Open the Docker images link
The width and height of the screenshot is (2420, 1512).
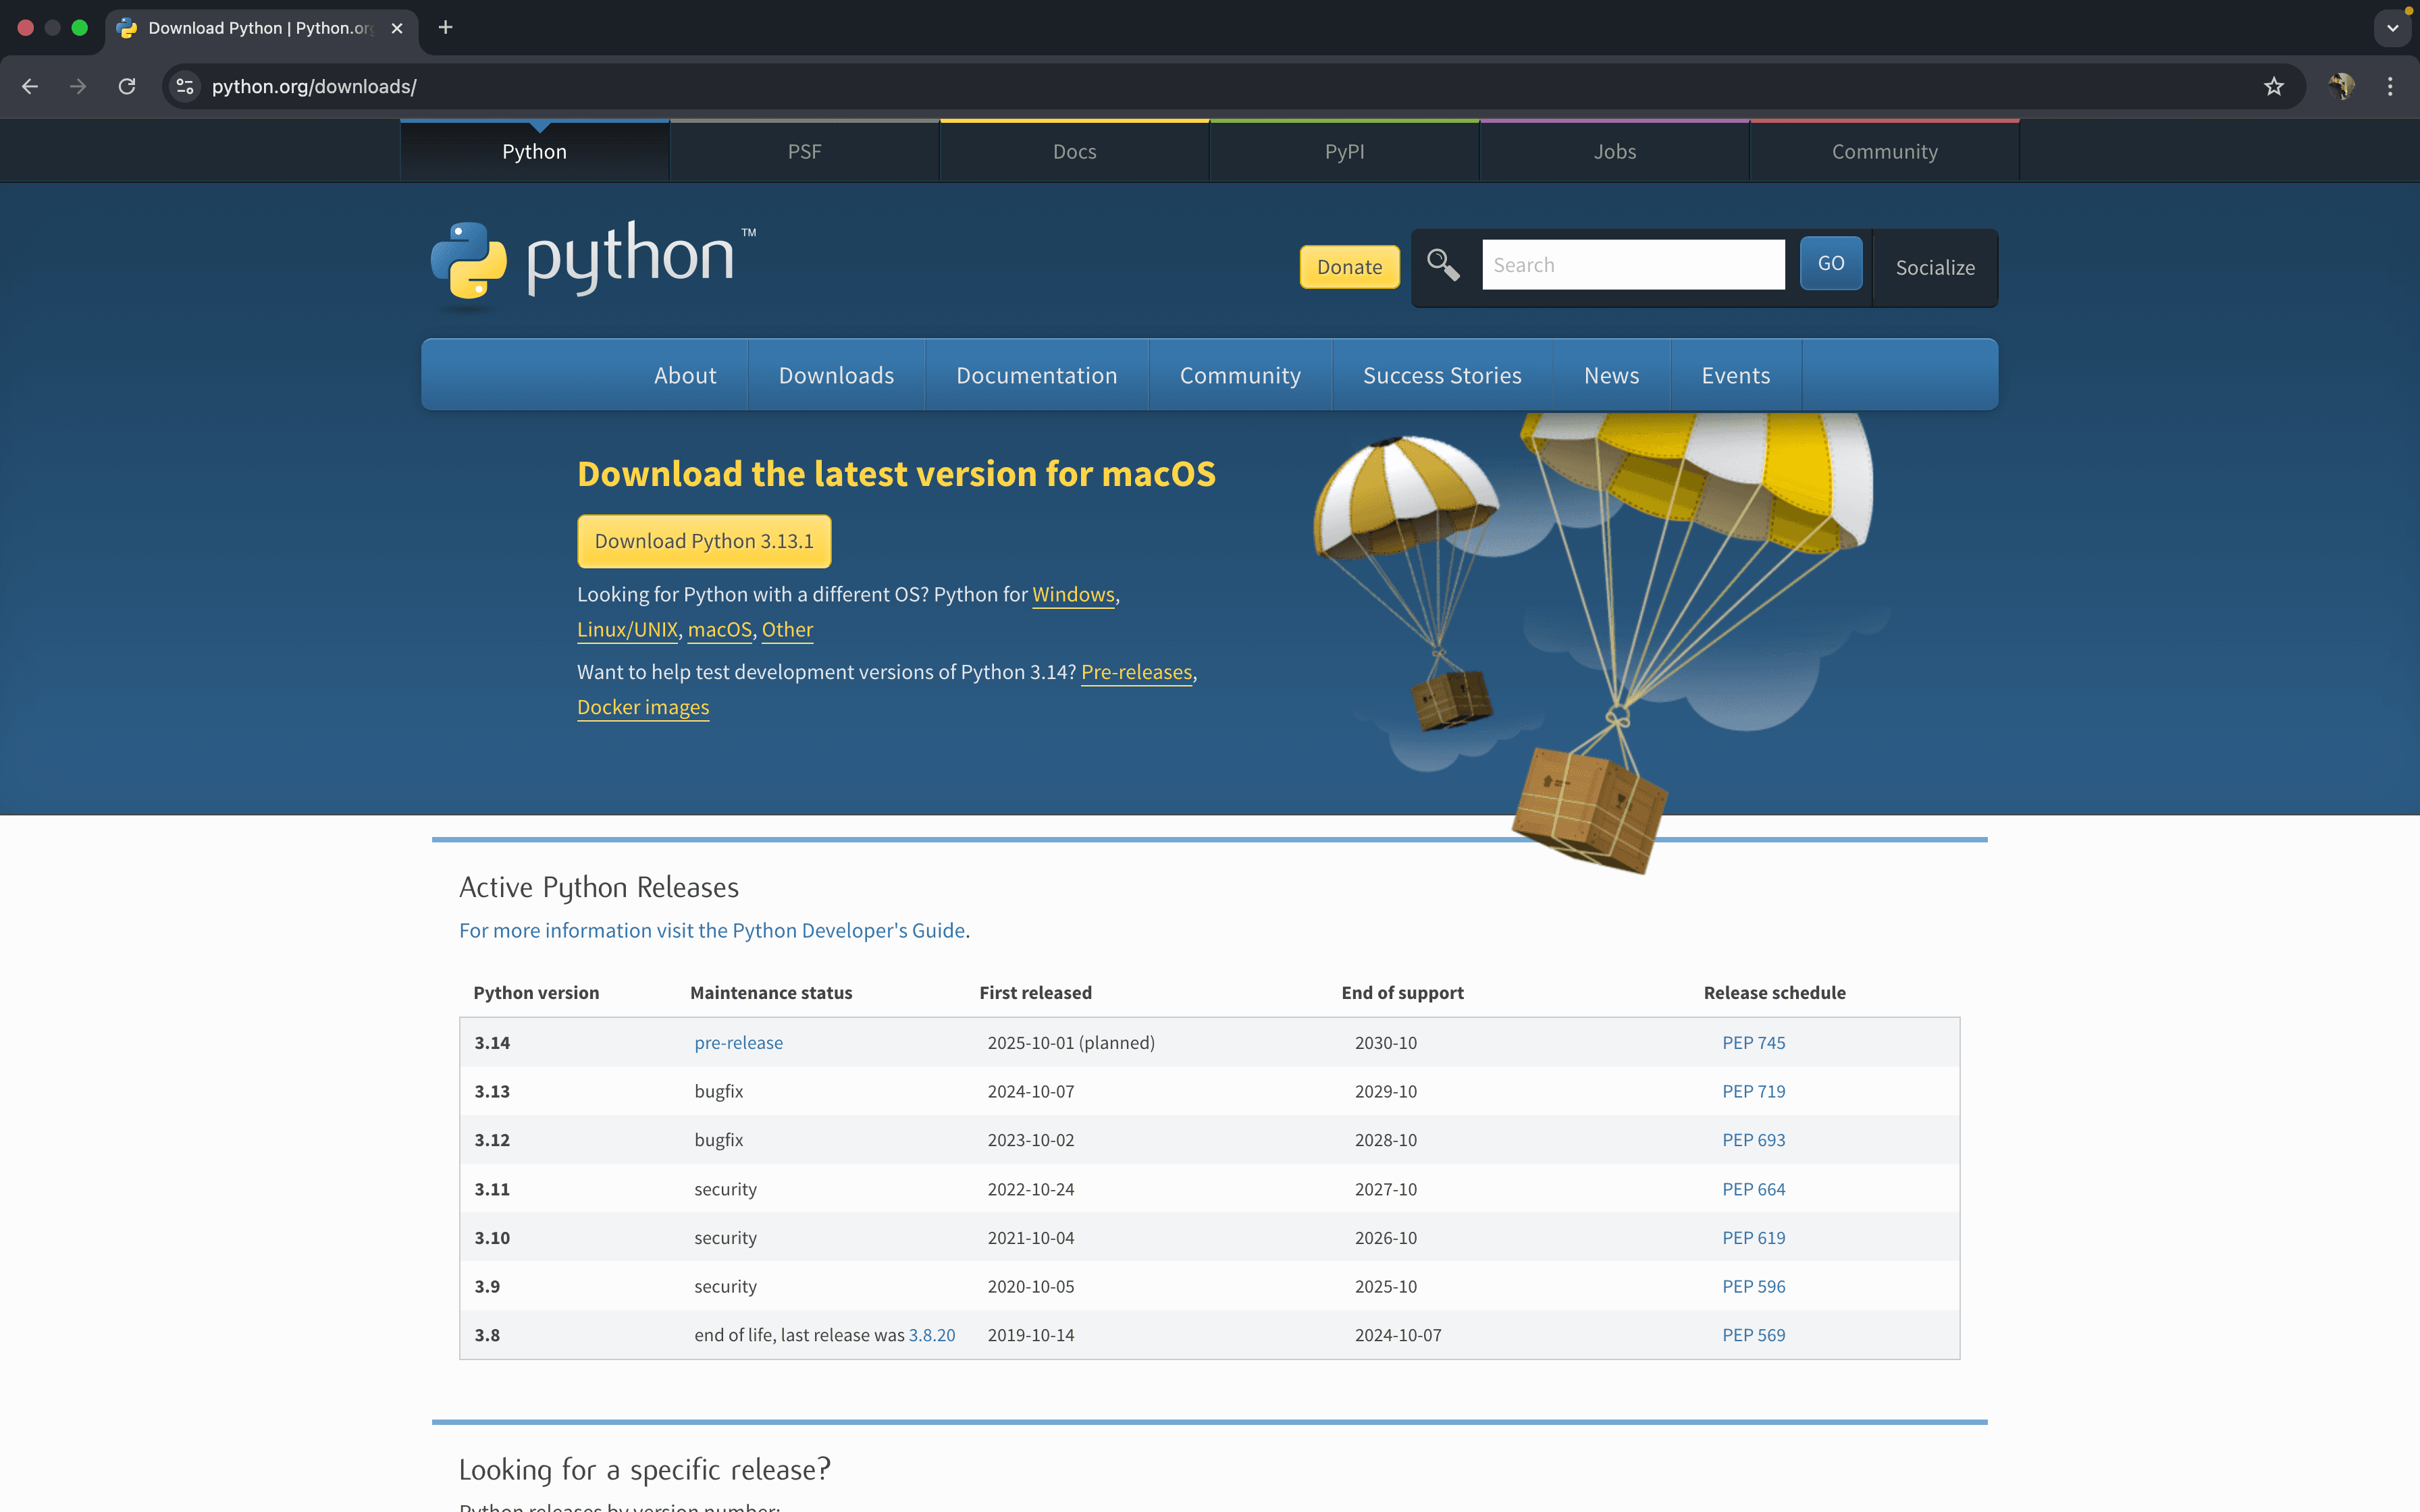(643, 707)
